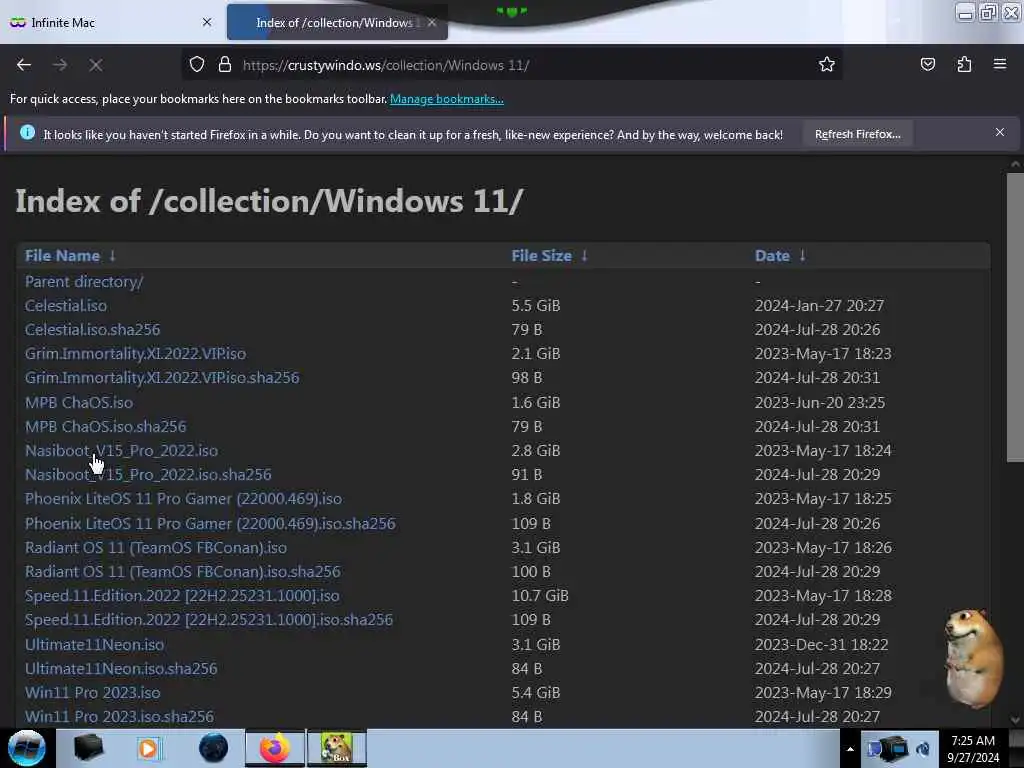The width and height of the screenshot is (1024, 768).
Task: Select the Index of /collection/Windows tab
Action: pos(337,22)
